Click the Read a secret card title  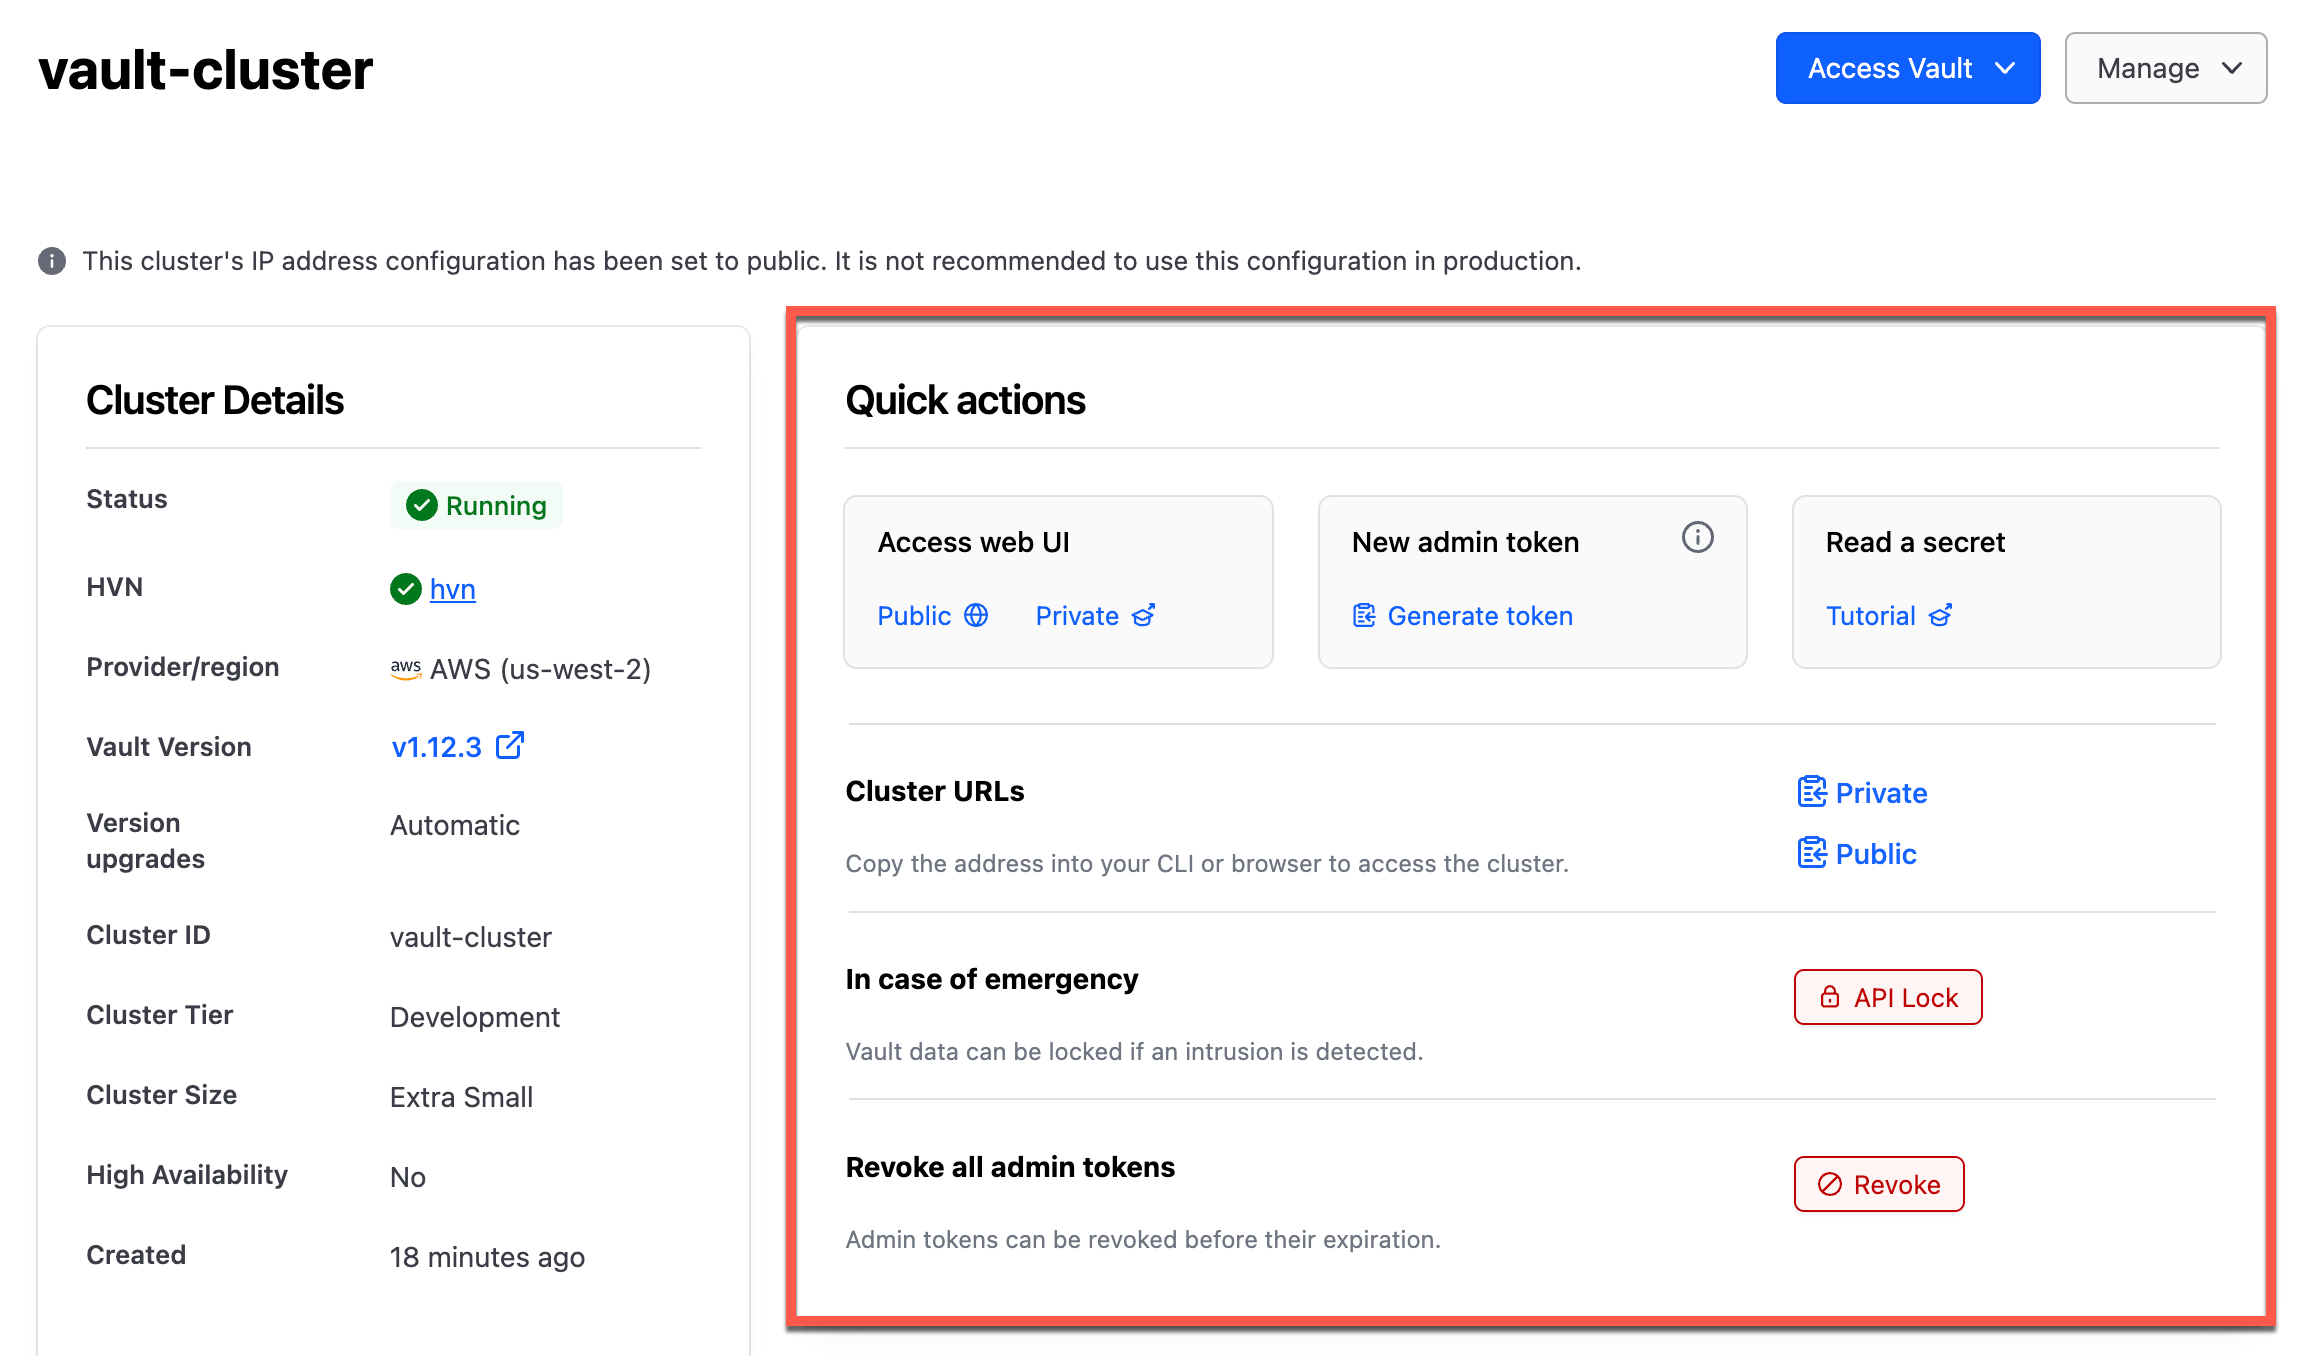pyautogui.click(x=1915, y=542)
